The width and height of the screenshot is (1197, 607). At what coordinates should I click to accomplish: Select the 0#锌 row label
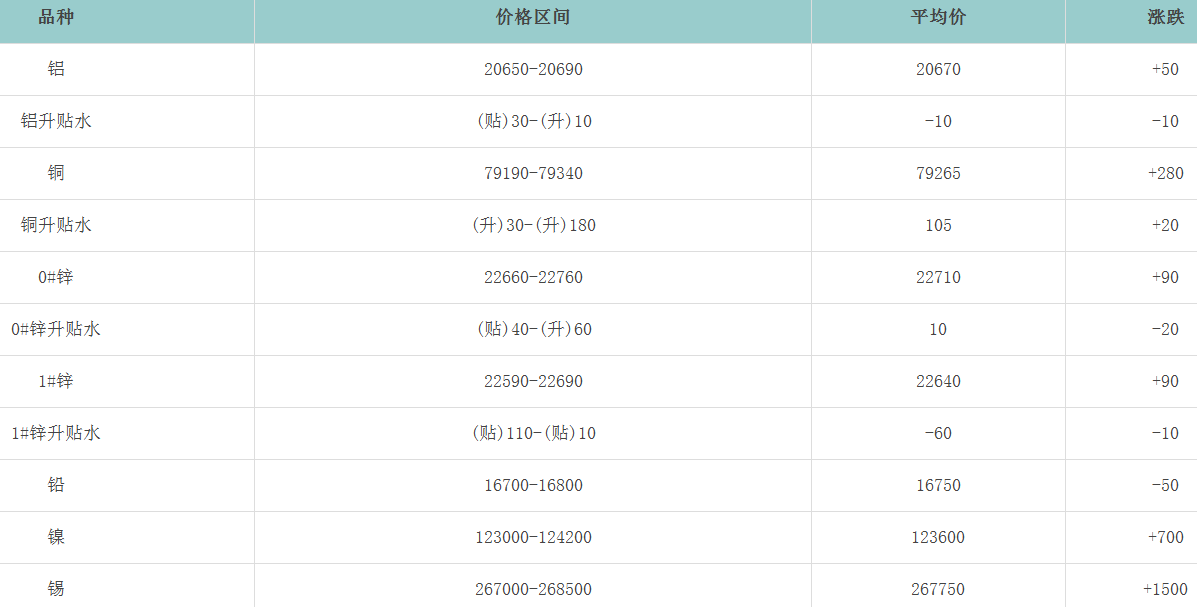point(56,278)
